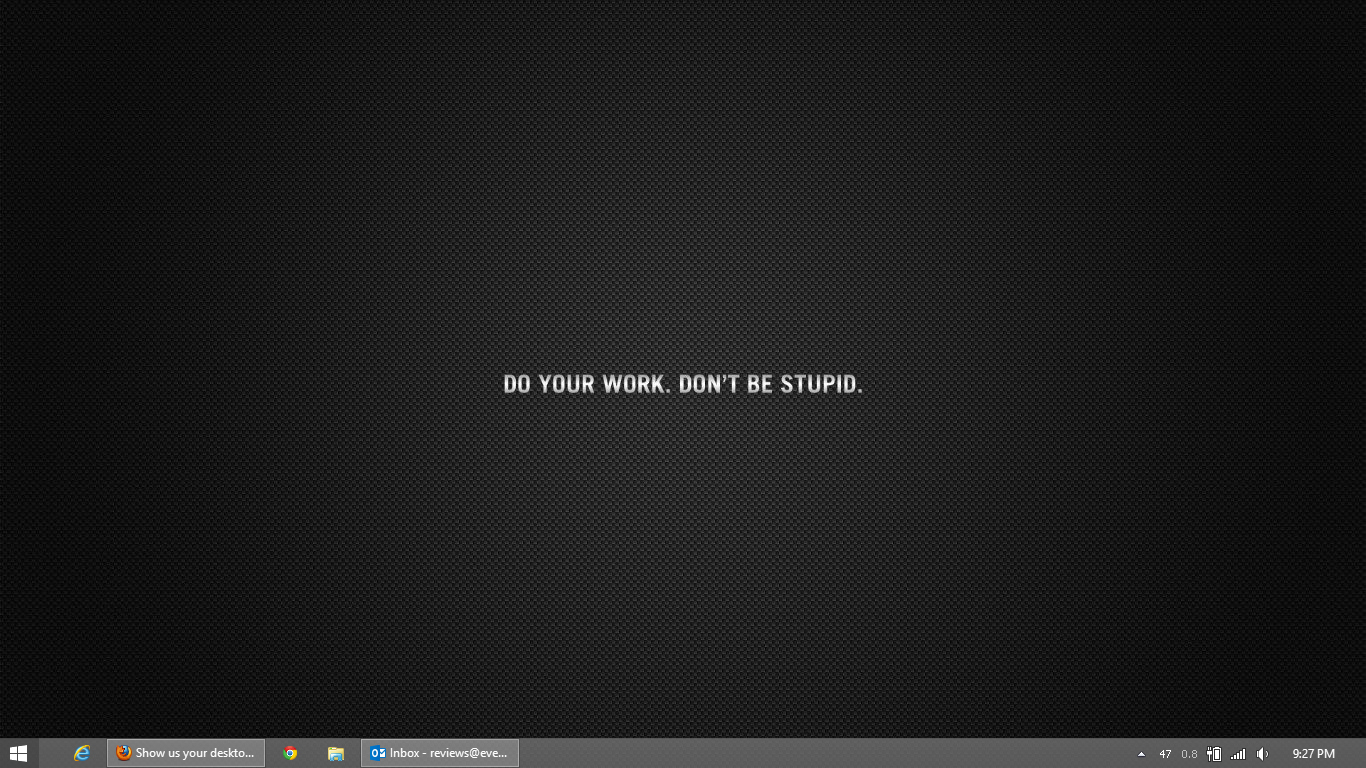Click the '0.8' tray indicator
The width and height of the screenshot is (1366, 768).
(1189, 754)
